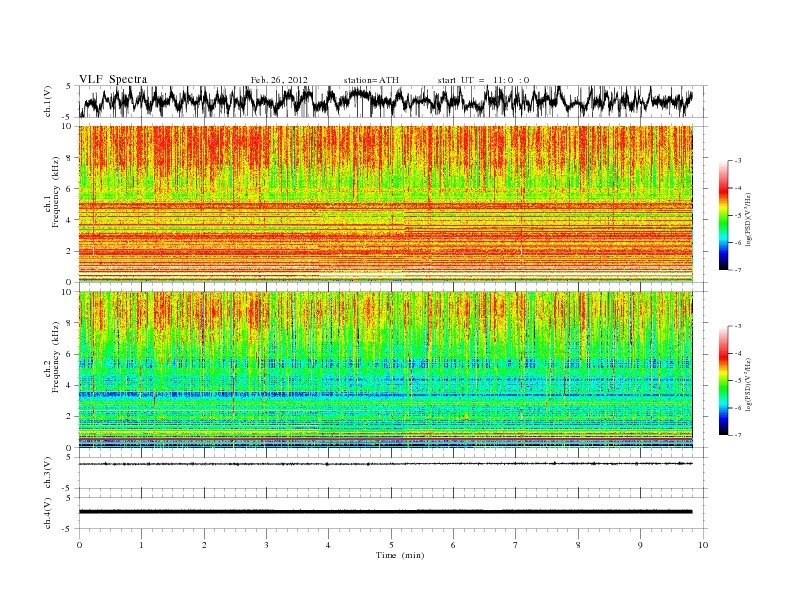Select the "ch.3(V)" axis label
This screenshot has height=612, width=792.
click(48, 473)
